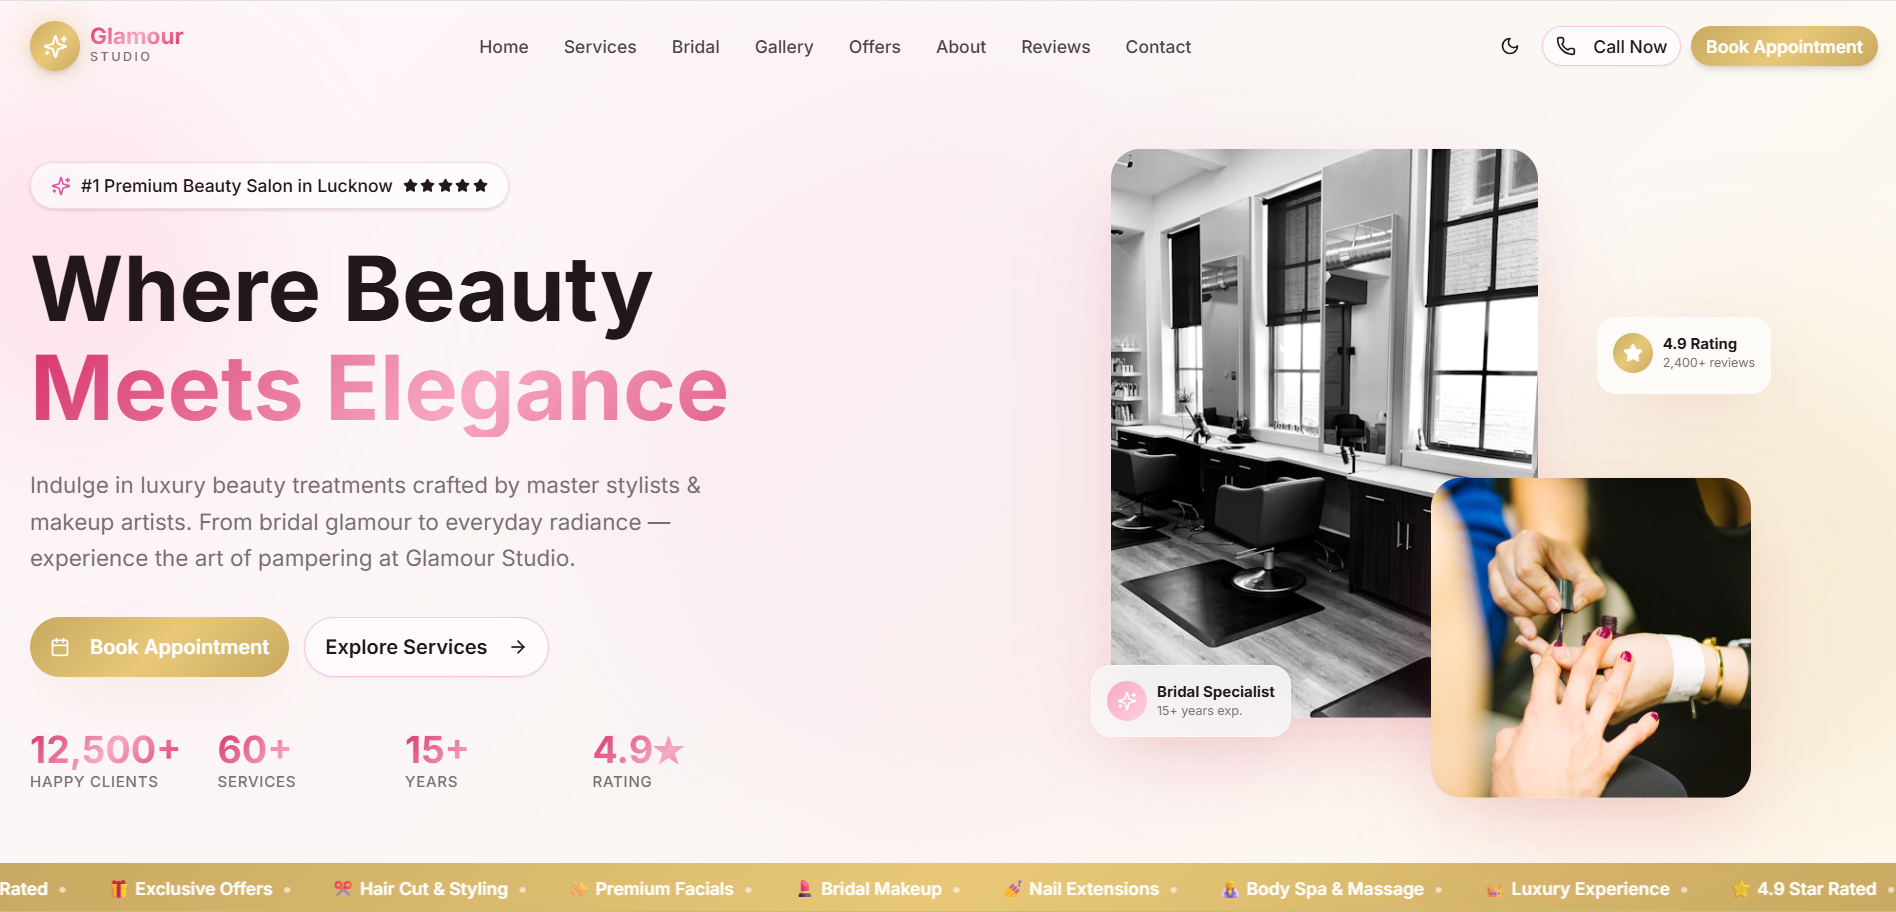Click the hero Book Appointment button
The height and width of the screenshot is (912, 1896).
[159, 647]
